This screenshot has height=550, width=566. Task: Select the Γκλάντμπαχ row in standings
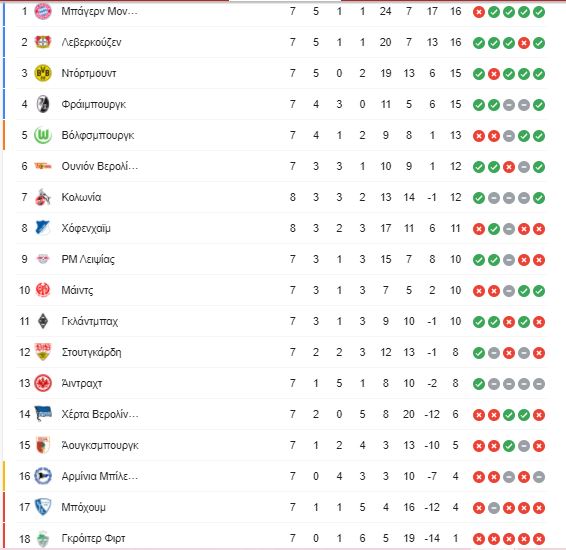tap(282, 321)
